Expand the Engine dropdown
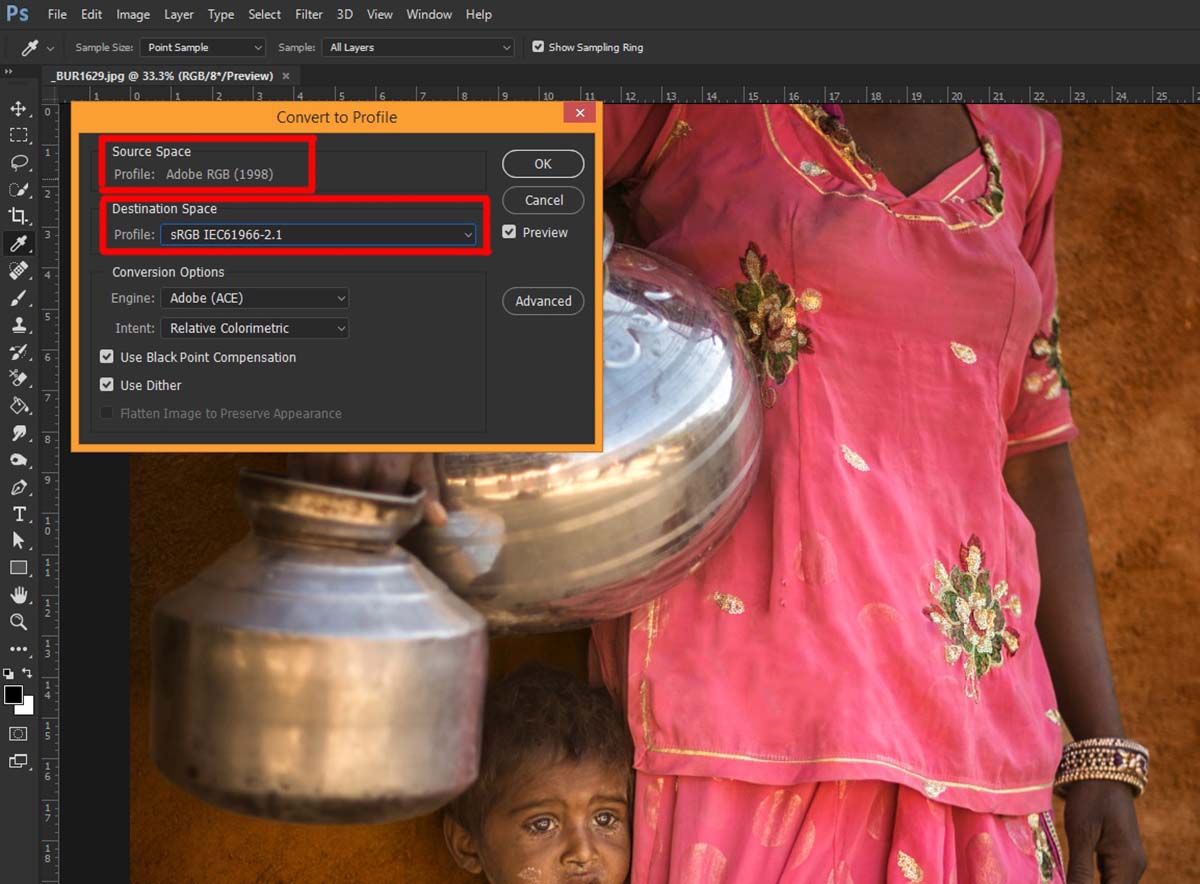Screen dimensions: 1200x884 [x=254, y=298]
